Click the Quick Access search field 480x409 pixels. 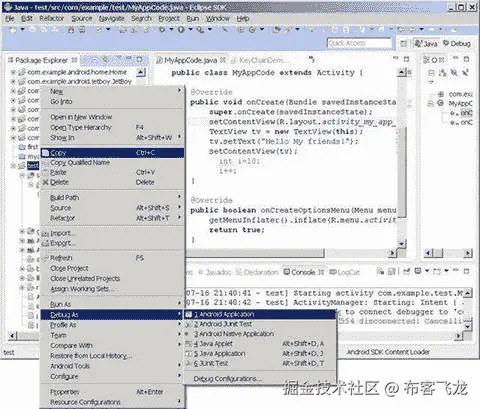coord(359,43)
